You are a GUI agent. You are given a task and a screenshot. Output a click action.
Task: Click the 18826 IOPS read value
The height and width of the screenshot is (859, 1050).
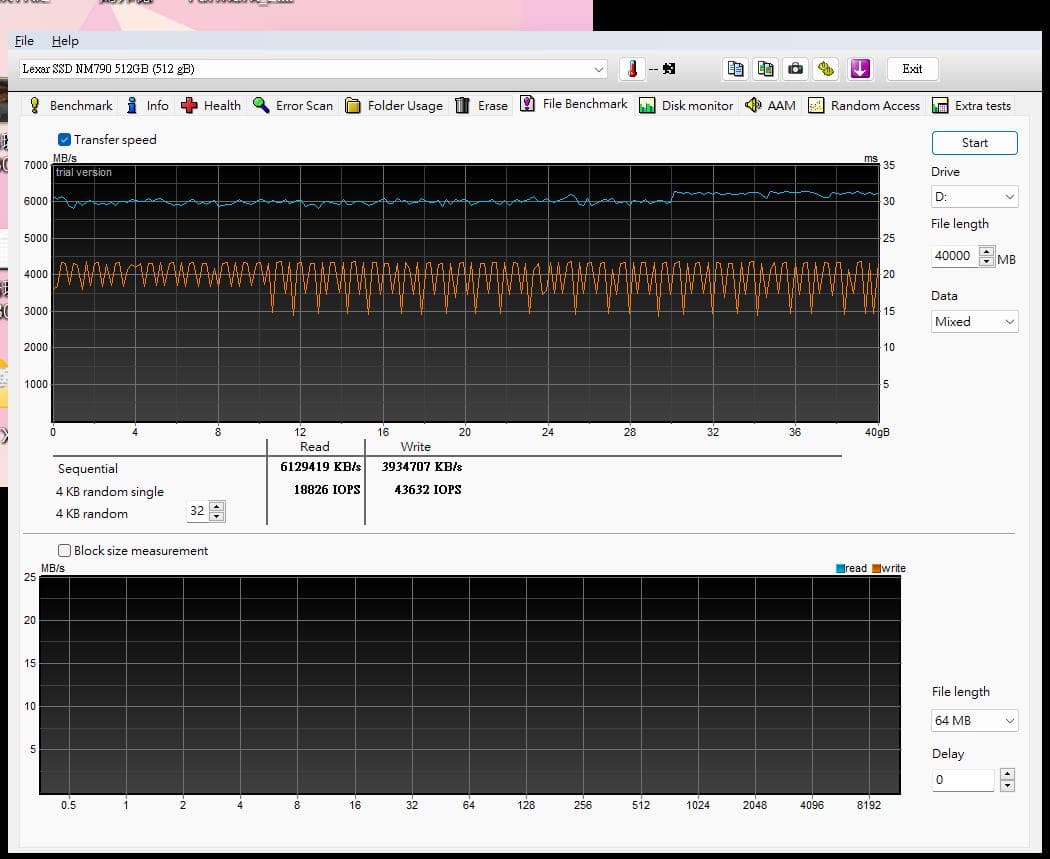click(x=327, y=489)
